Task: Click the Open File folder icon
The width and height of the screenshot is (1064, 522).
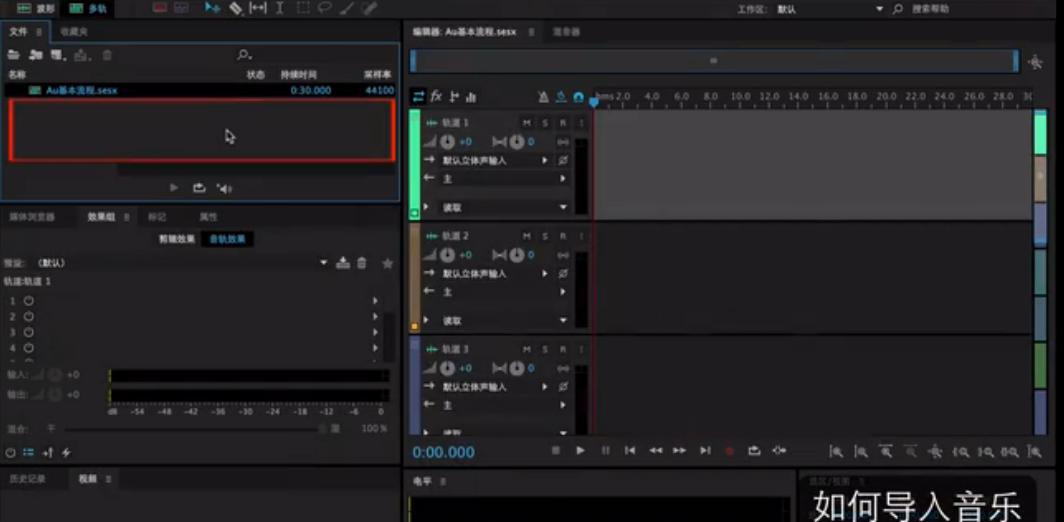Action: pyautogui.click(x=14, y=54)
